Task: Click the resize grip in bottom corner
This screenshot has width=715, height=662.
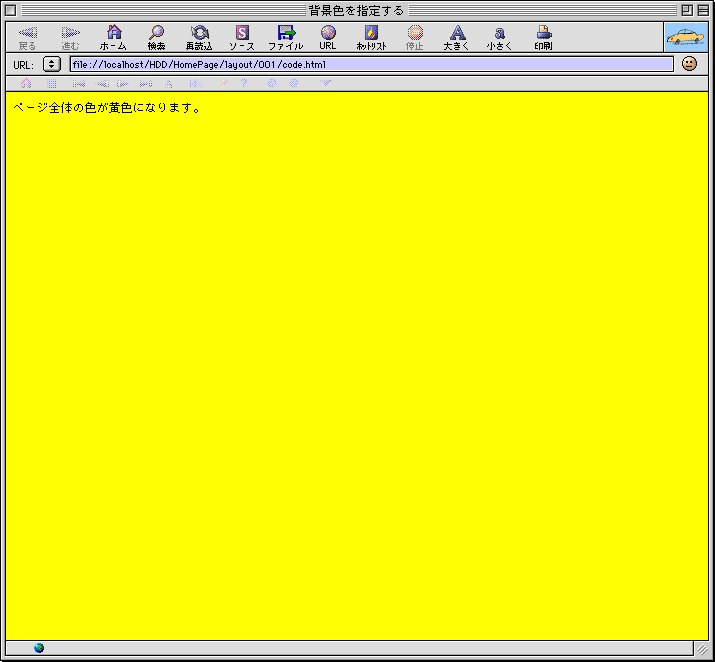Action: coord(701,648)
